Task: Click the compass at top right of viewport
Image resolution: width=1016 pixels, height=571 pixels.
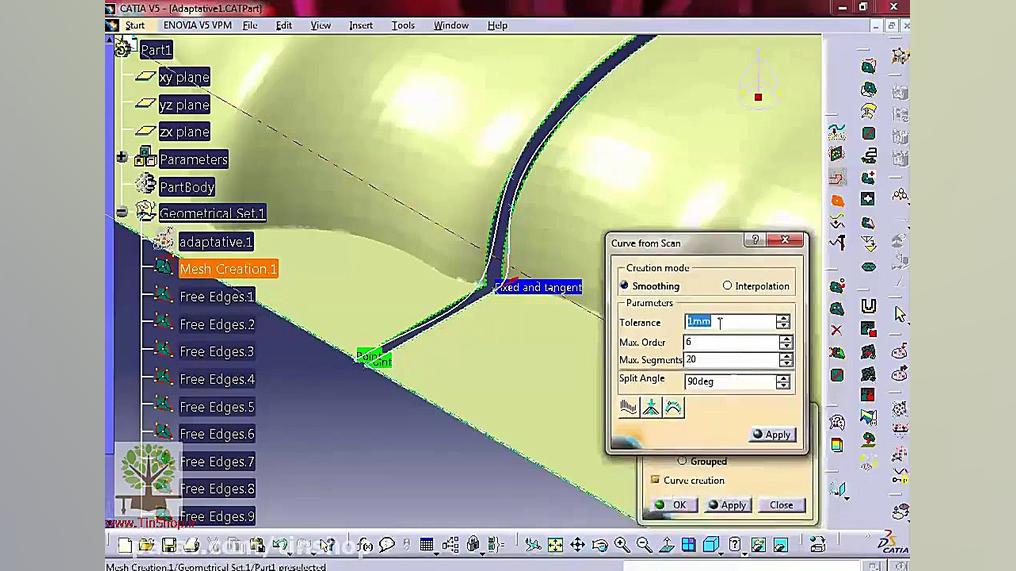Action: tap(758, 81)
